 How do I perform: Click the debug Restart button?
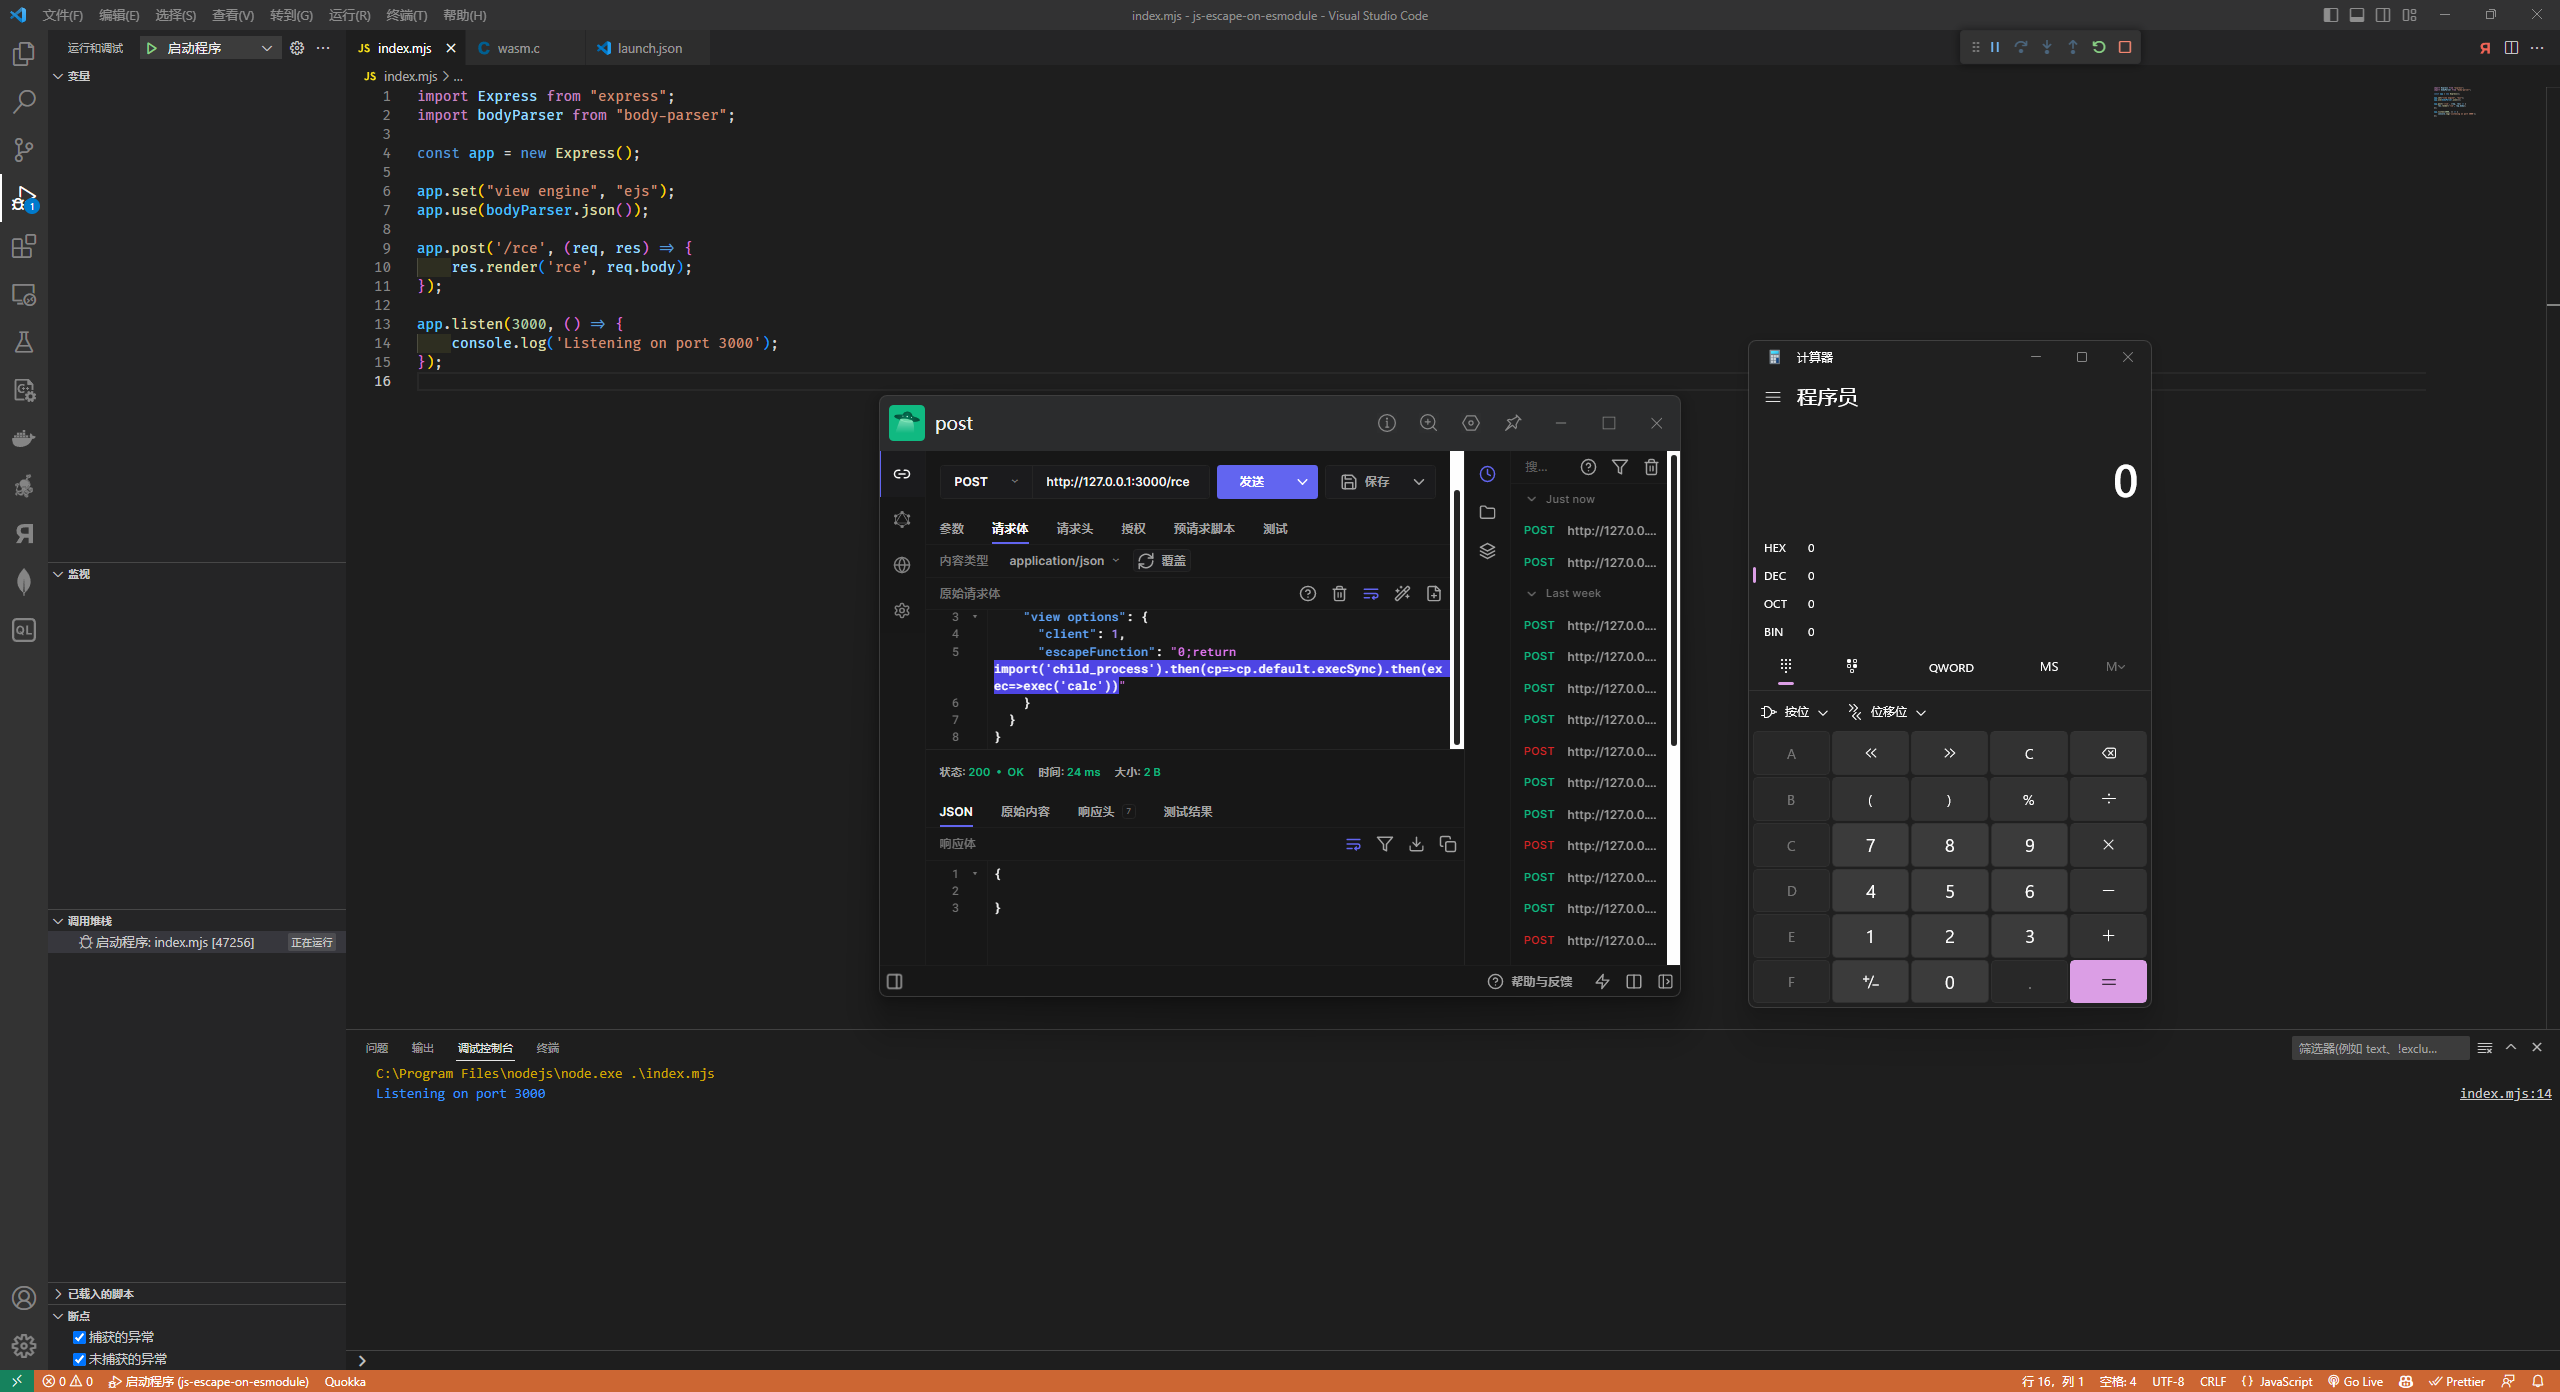click(2099, 47)
